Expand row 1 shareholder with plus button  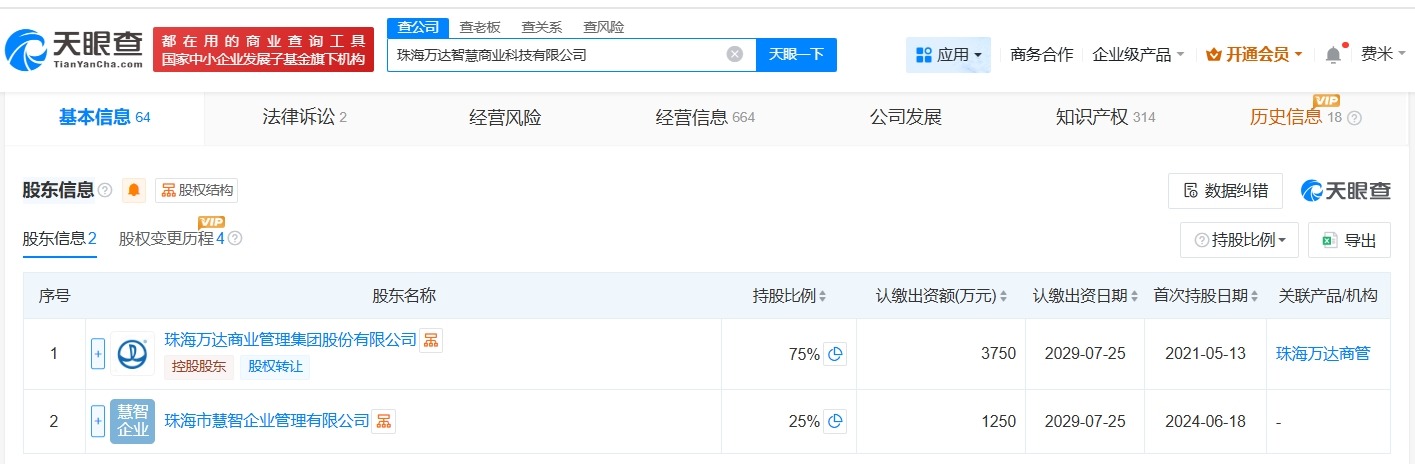click(x=98, y=353)
